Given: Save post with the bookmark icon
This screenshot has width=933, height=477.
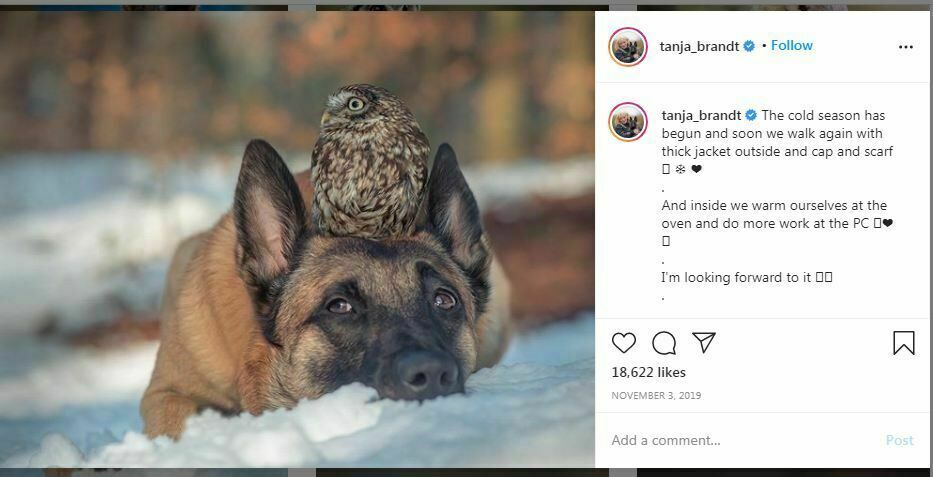Looking at the screenshot, I should click(903, 343).
